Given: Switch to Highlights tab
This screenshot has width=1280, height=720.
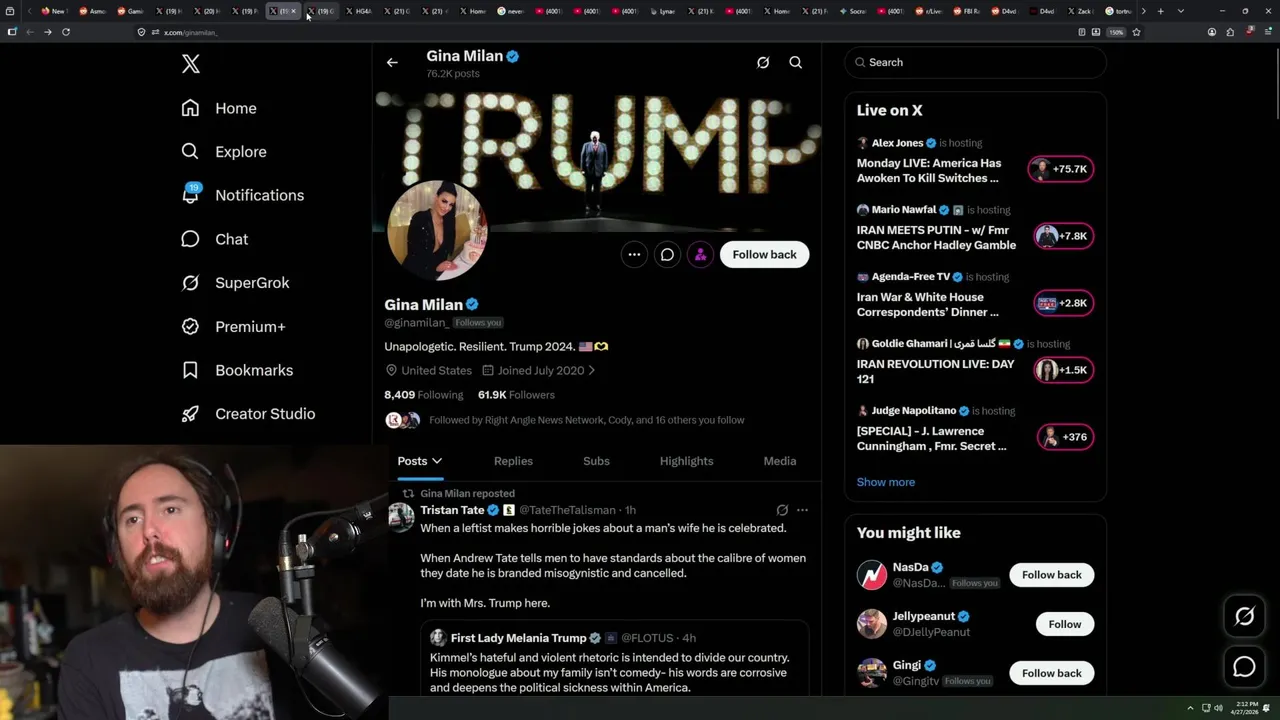Looking at the screenshot, I should [686, 461].
